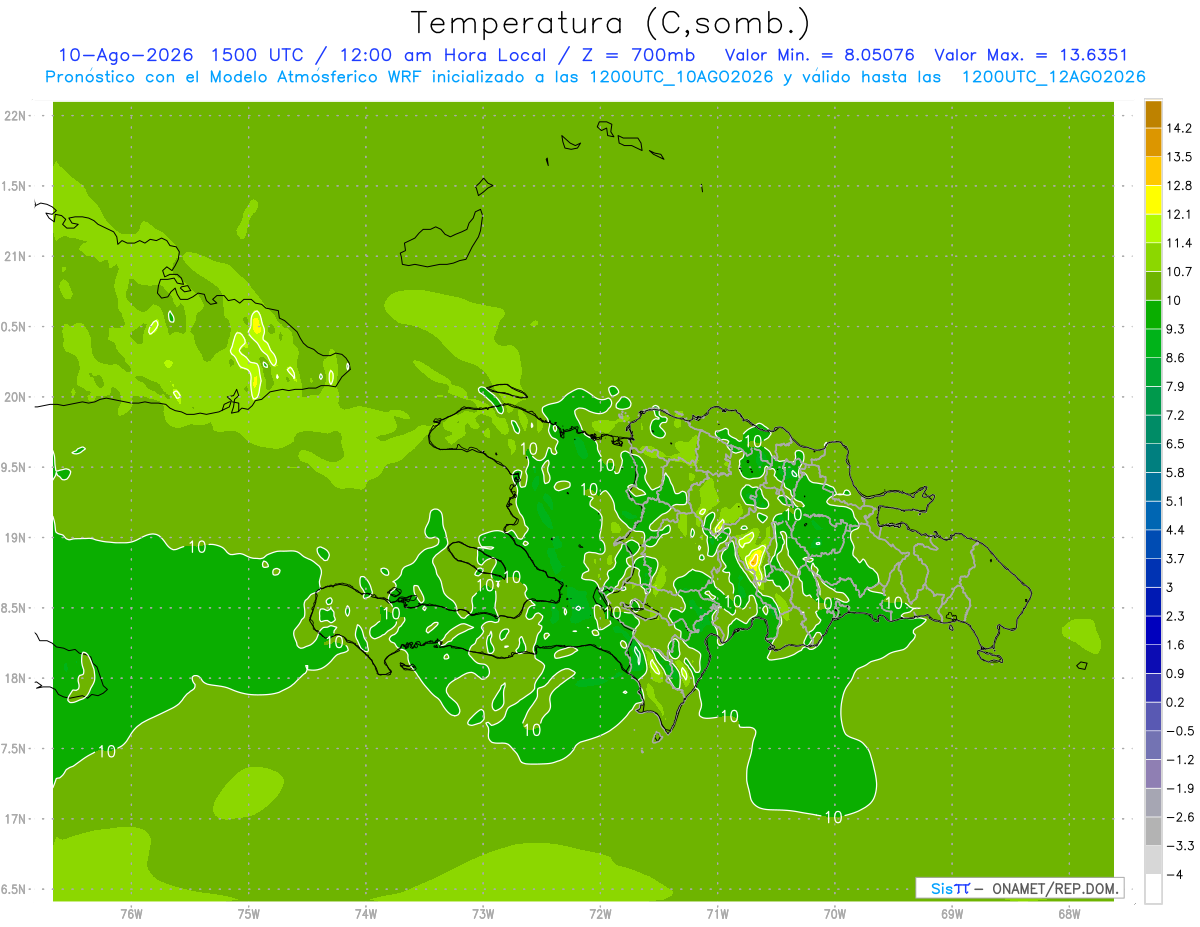Click the 69W longitude axis label
This screenshot has width=1200, height=927.
[952, 914]
